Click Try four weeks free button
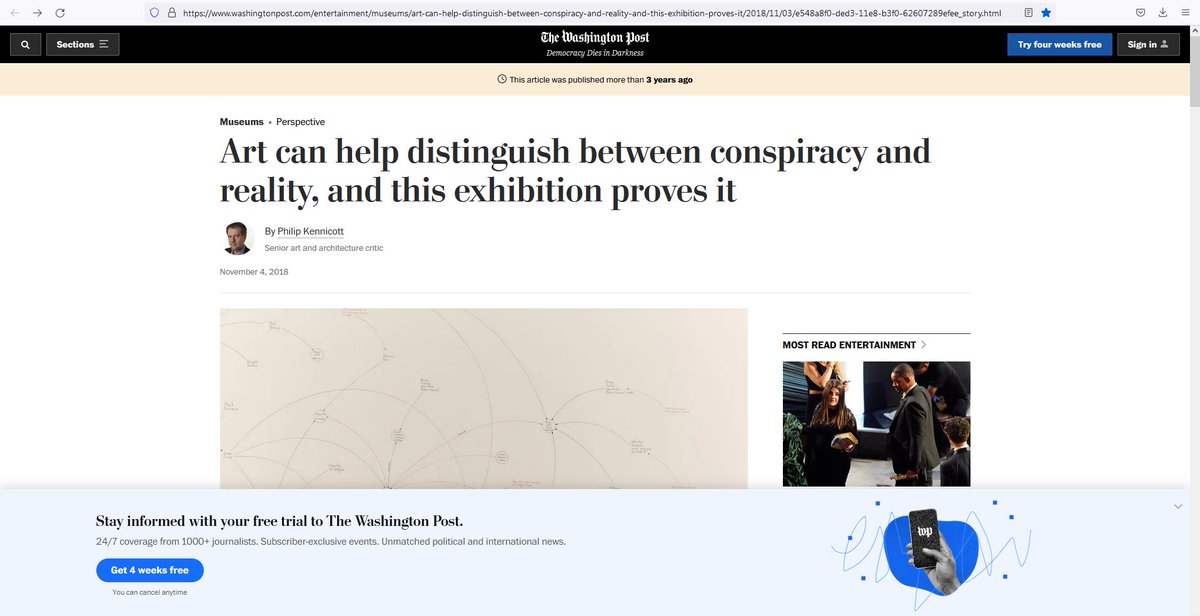This screenshot has height=616, width=1200. coord(1059,44)
